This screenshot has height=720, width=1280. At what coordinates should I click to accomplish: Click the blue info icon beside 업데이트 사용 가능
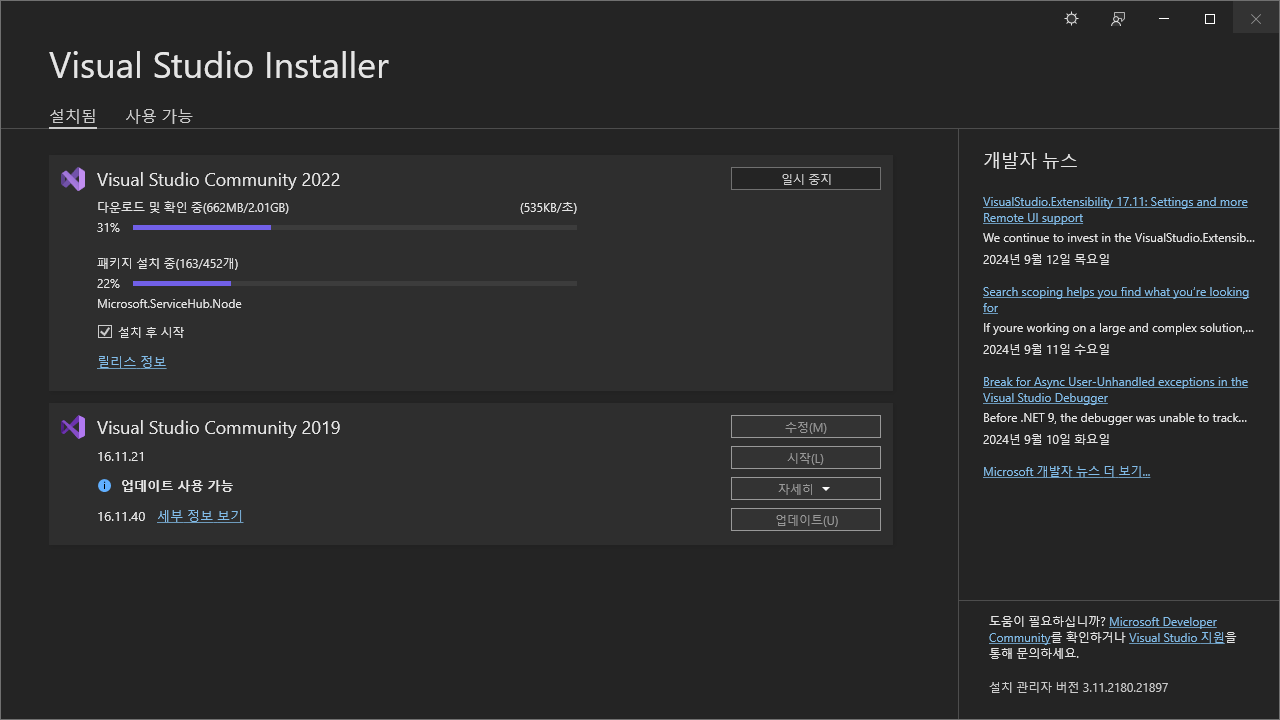pos(104,486)
